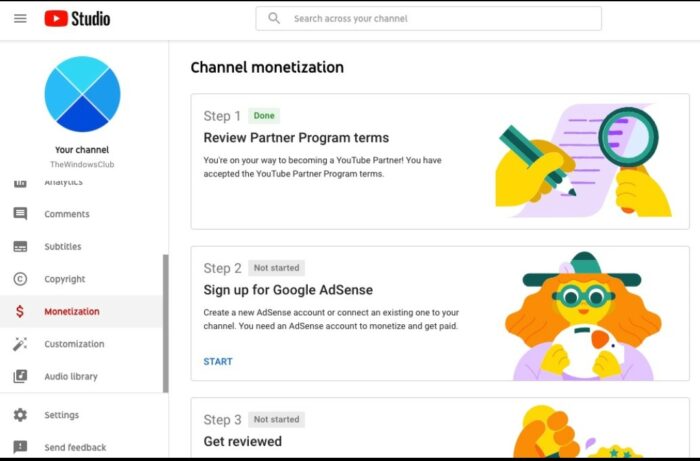Click 'Review Partner Program terms' heading
Image resolution: width=700 pixels, height=461 pixels.
coord(296,138)
